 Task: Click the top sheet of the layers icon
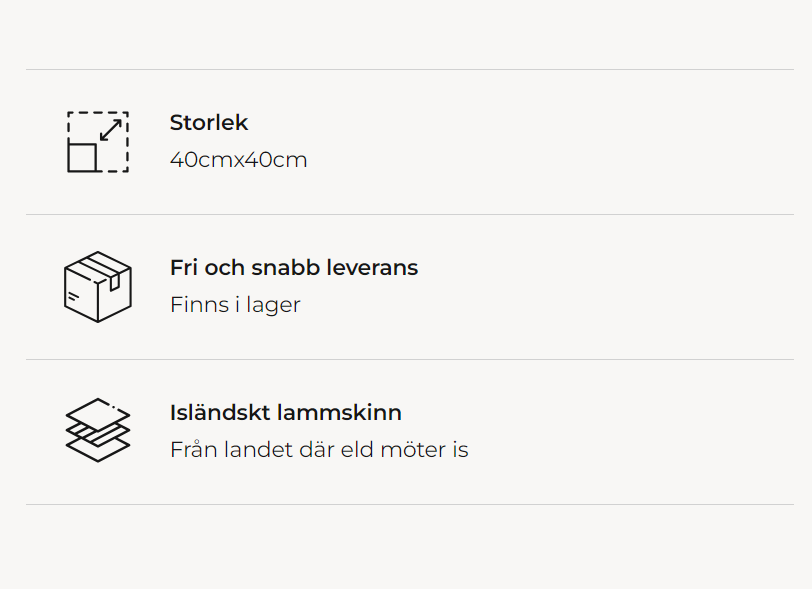(98, 410)
